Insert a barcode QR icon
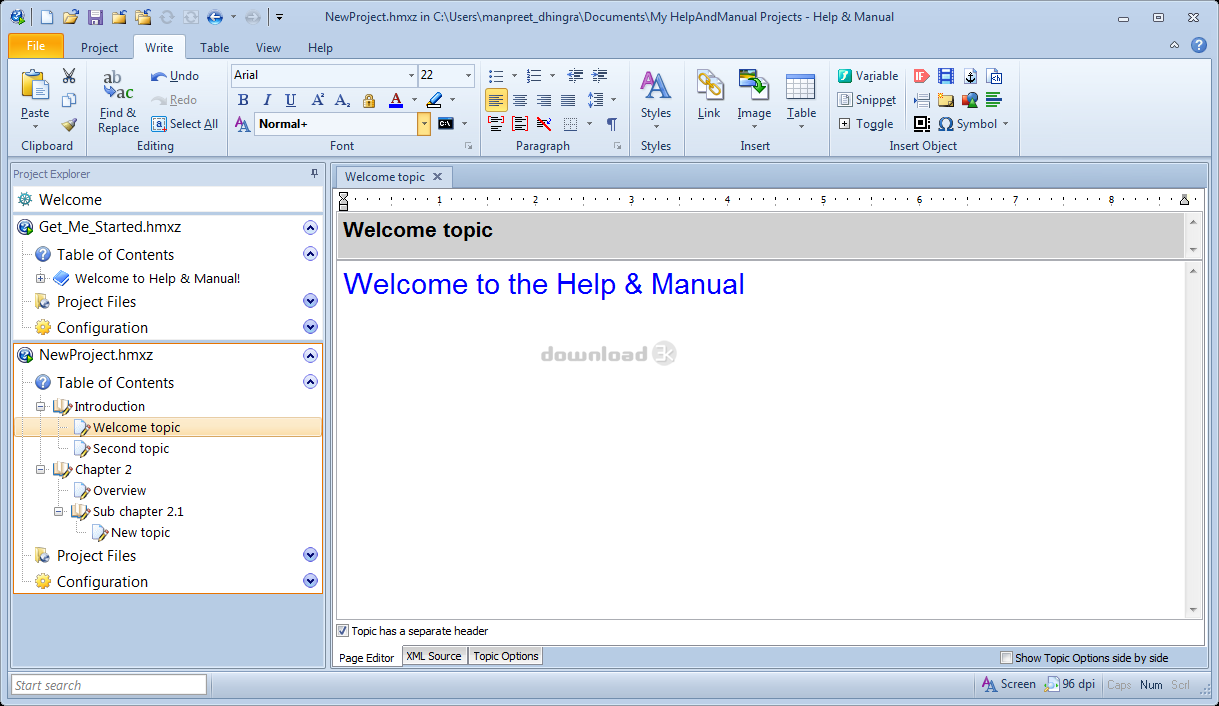The height and width of the screenshot is (706, 1219). pyautogui.click(x=922, y=124)
